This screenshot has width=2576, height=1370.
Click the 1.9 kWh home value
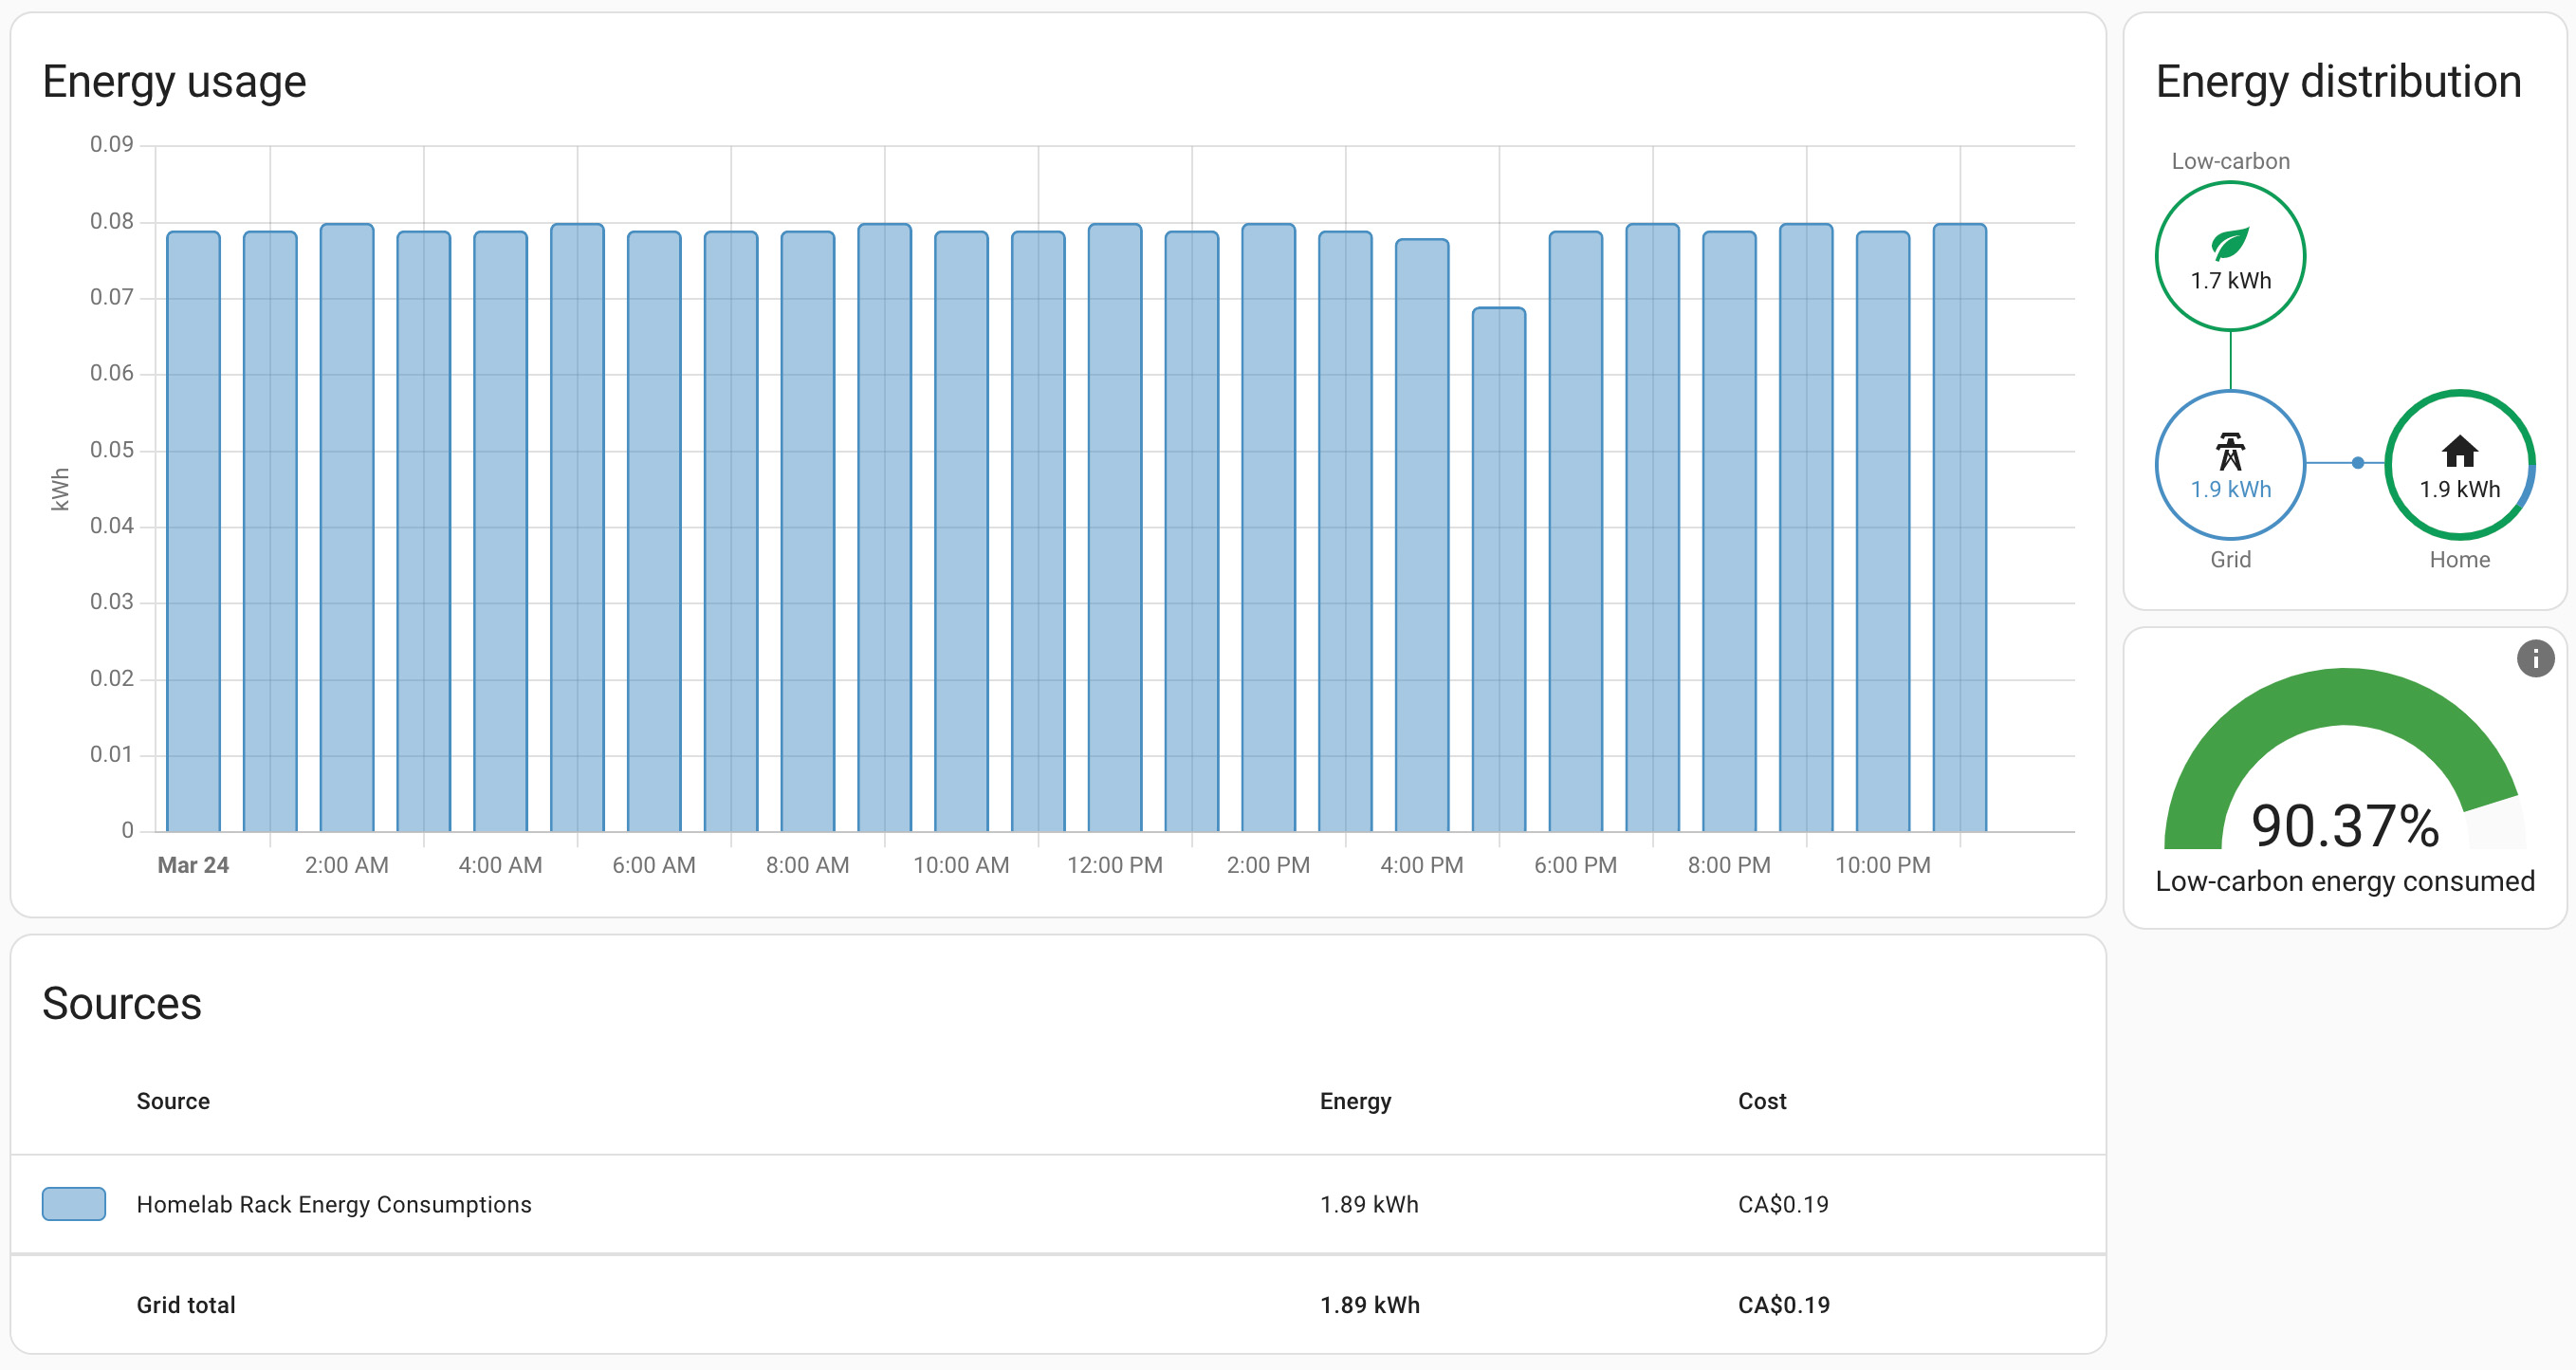[x=2459, y=490]
